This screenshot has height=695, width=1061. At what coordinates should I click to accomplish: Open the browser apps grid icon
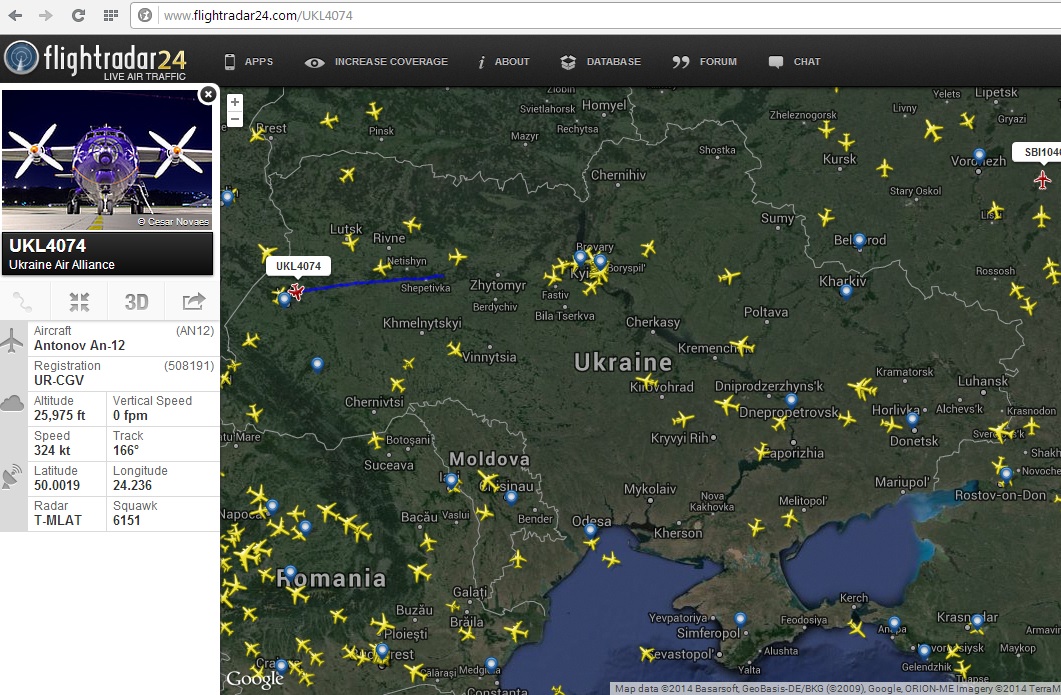pos(111,15)
